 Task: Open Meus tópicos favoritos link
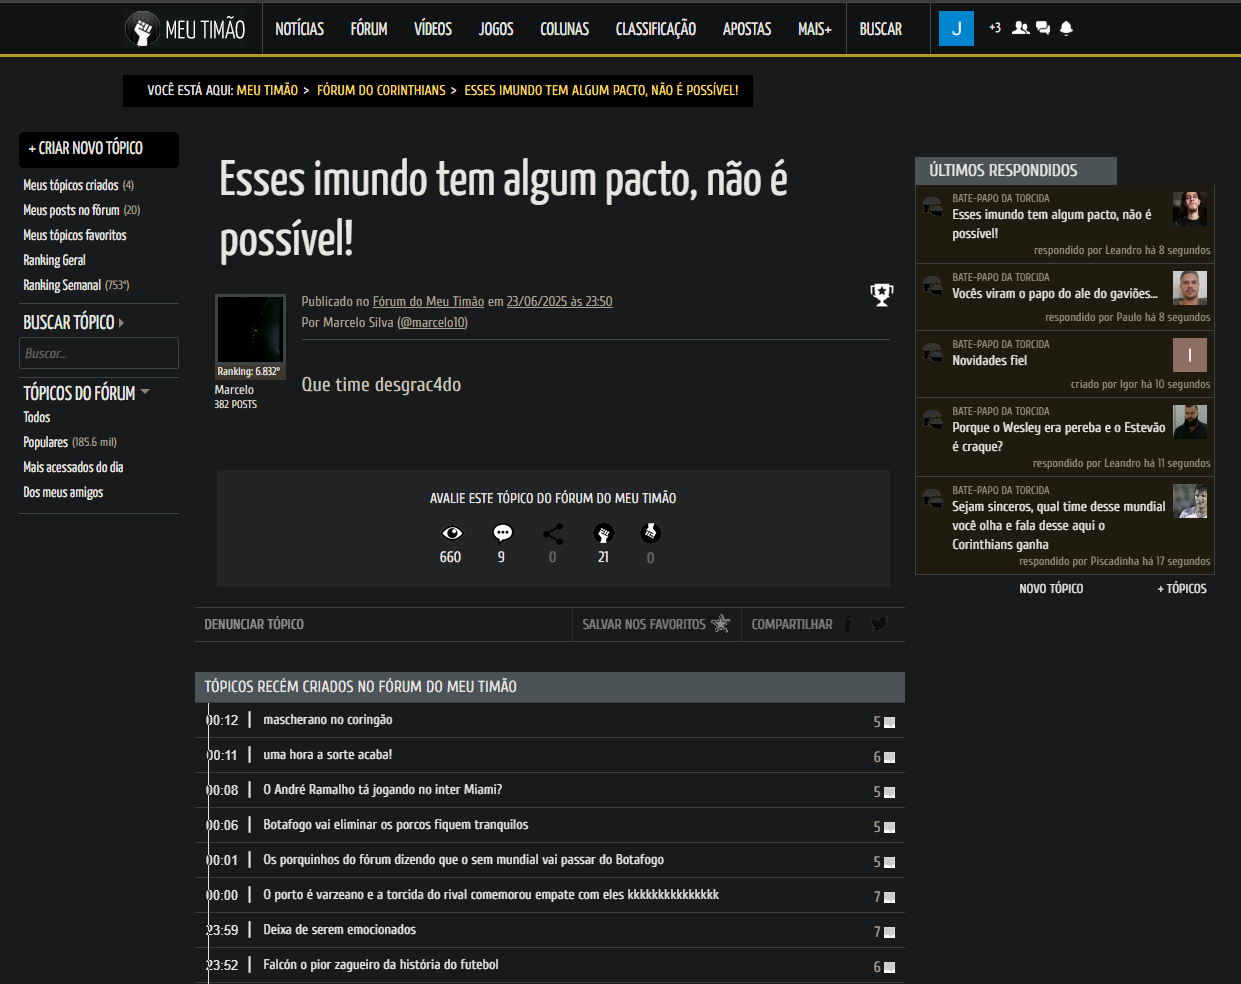[x=75, y=235]
